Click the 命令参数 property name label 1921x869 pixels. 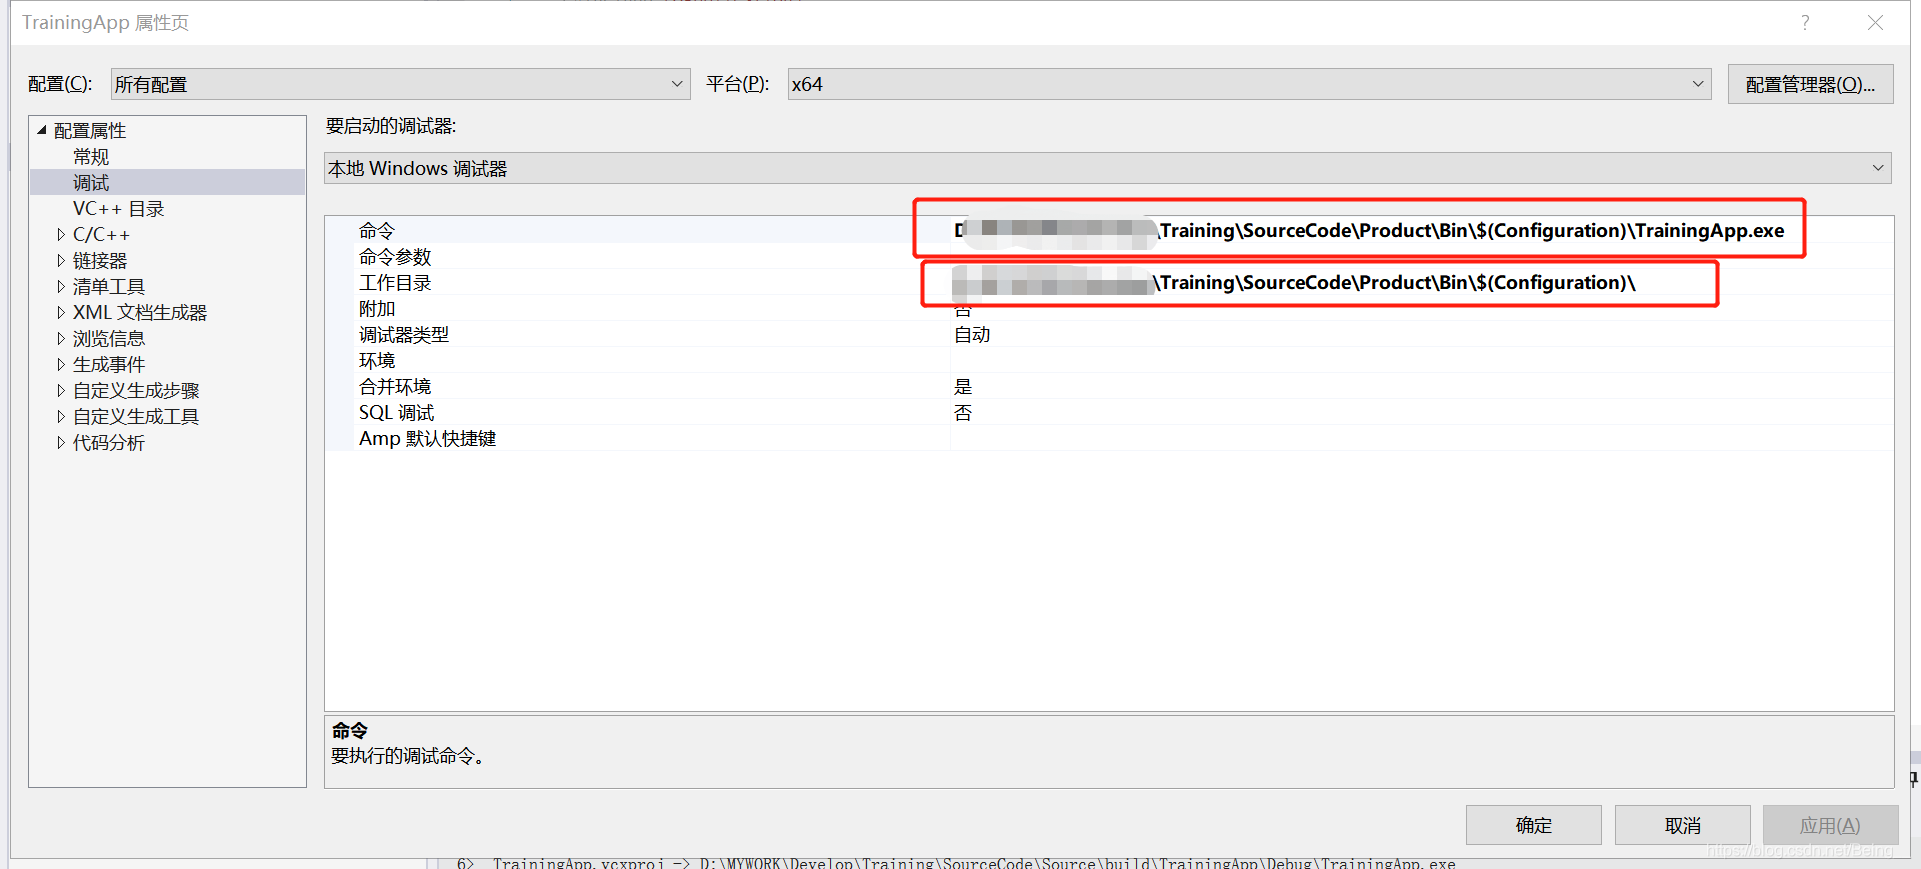pyautogui.click(x=395, y=256)
